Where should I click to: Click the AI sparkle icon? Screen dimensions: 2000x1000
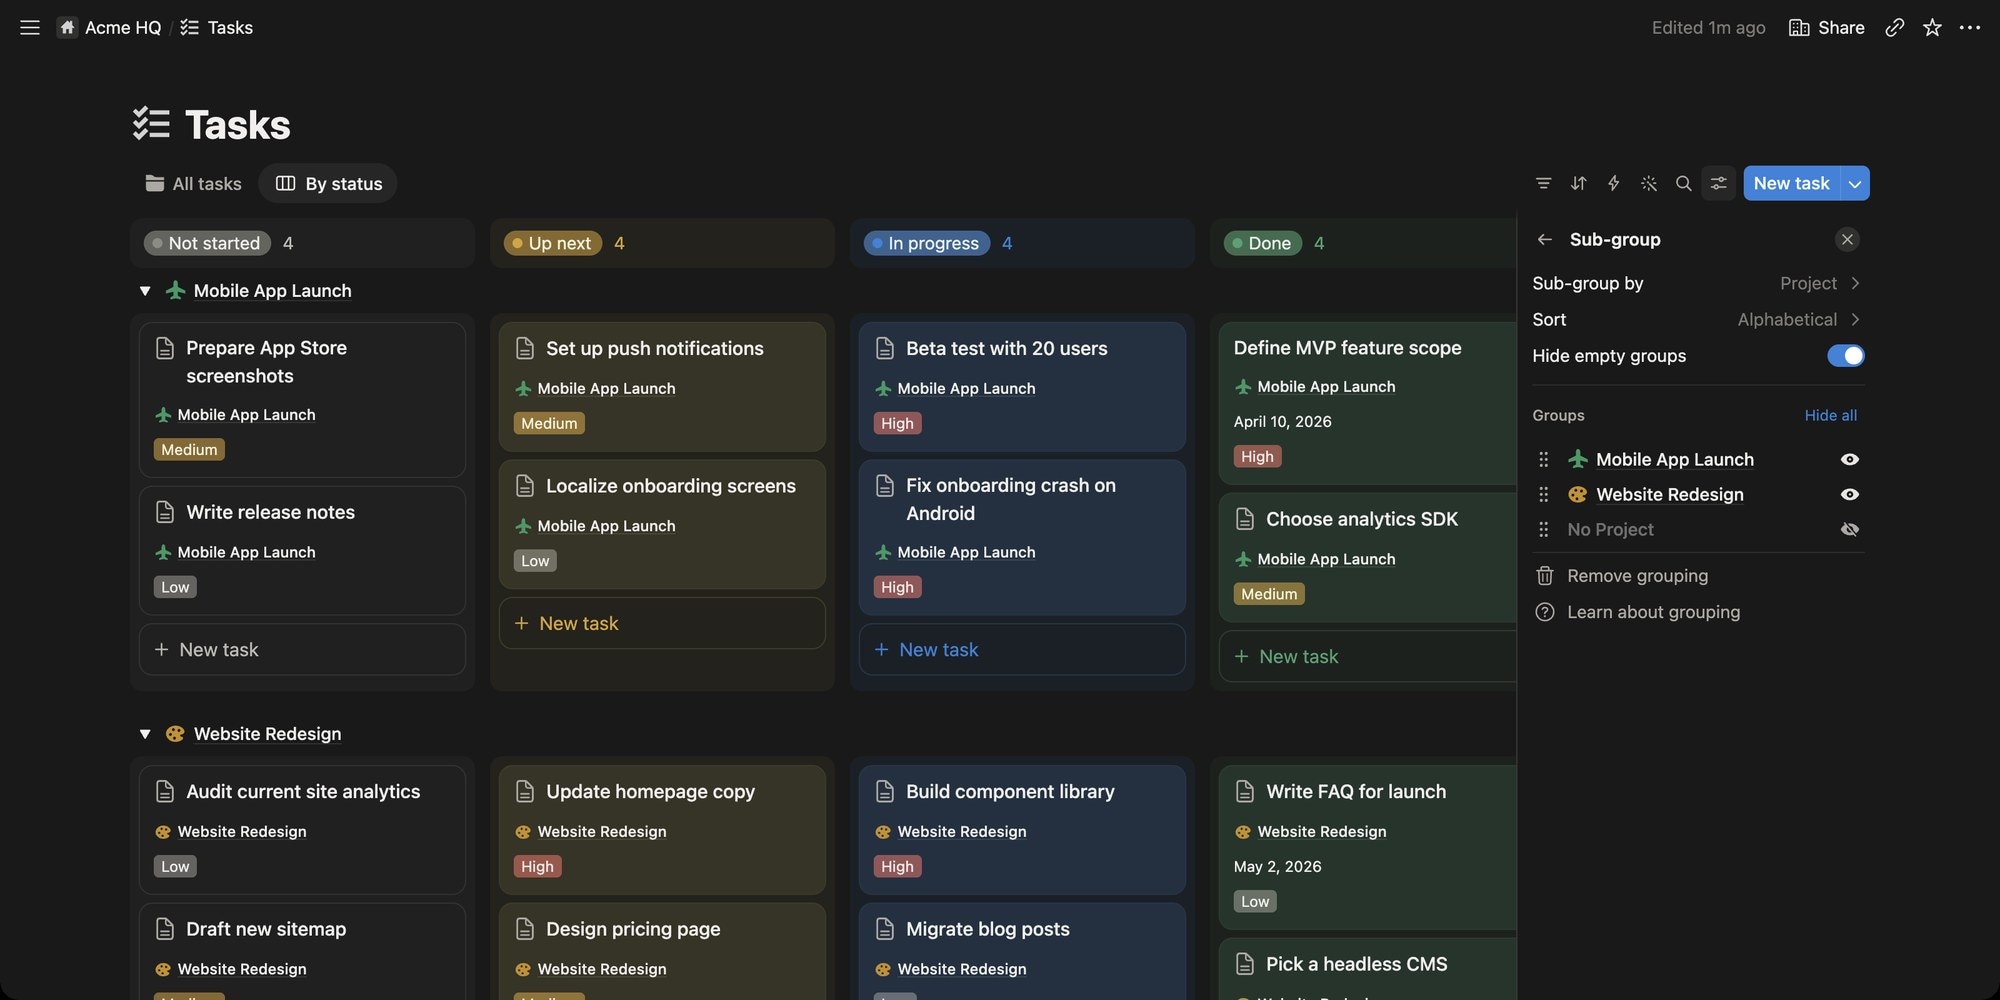tap(1648, 183)
